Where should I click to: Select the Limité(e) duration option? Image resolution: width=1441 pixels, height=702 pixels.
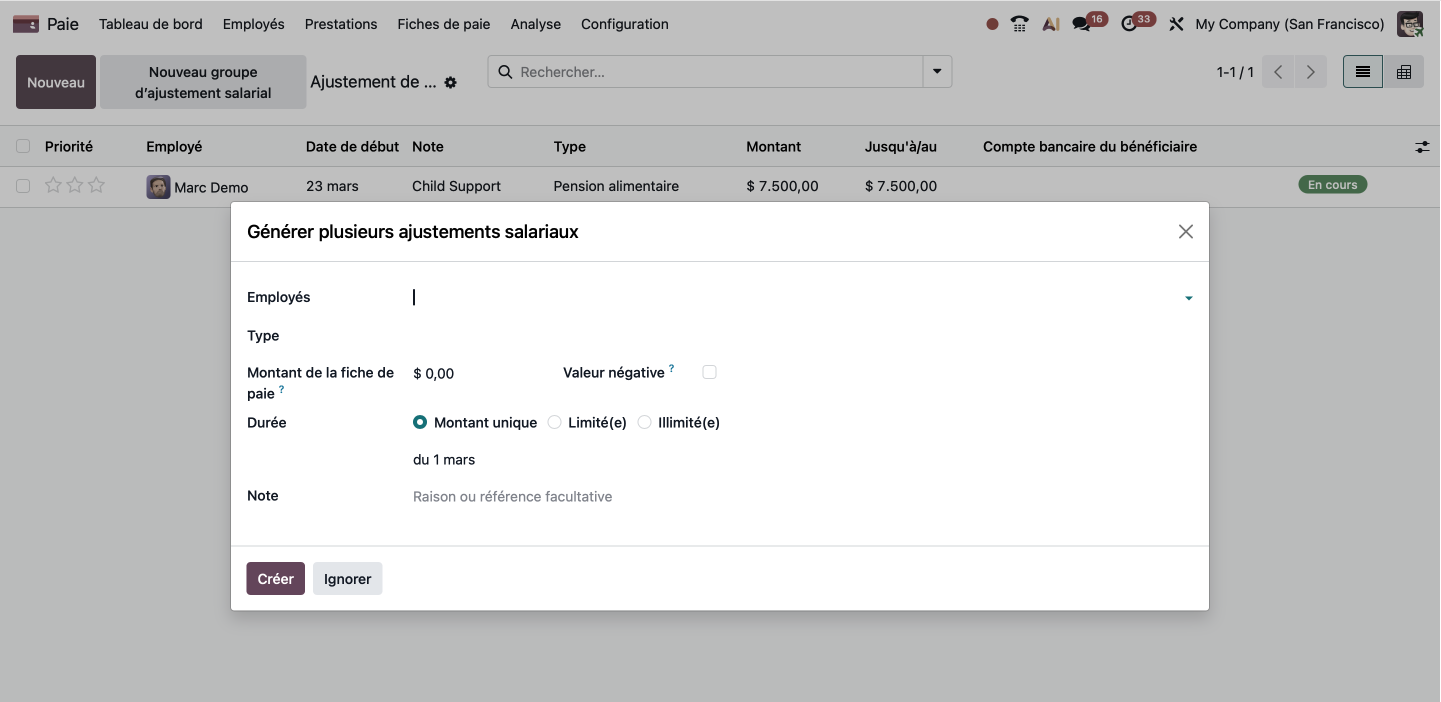555,423
